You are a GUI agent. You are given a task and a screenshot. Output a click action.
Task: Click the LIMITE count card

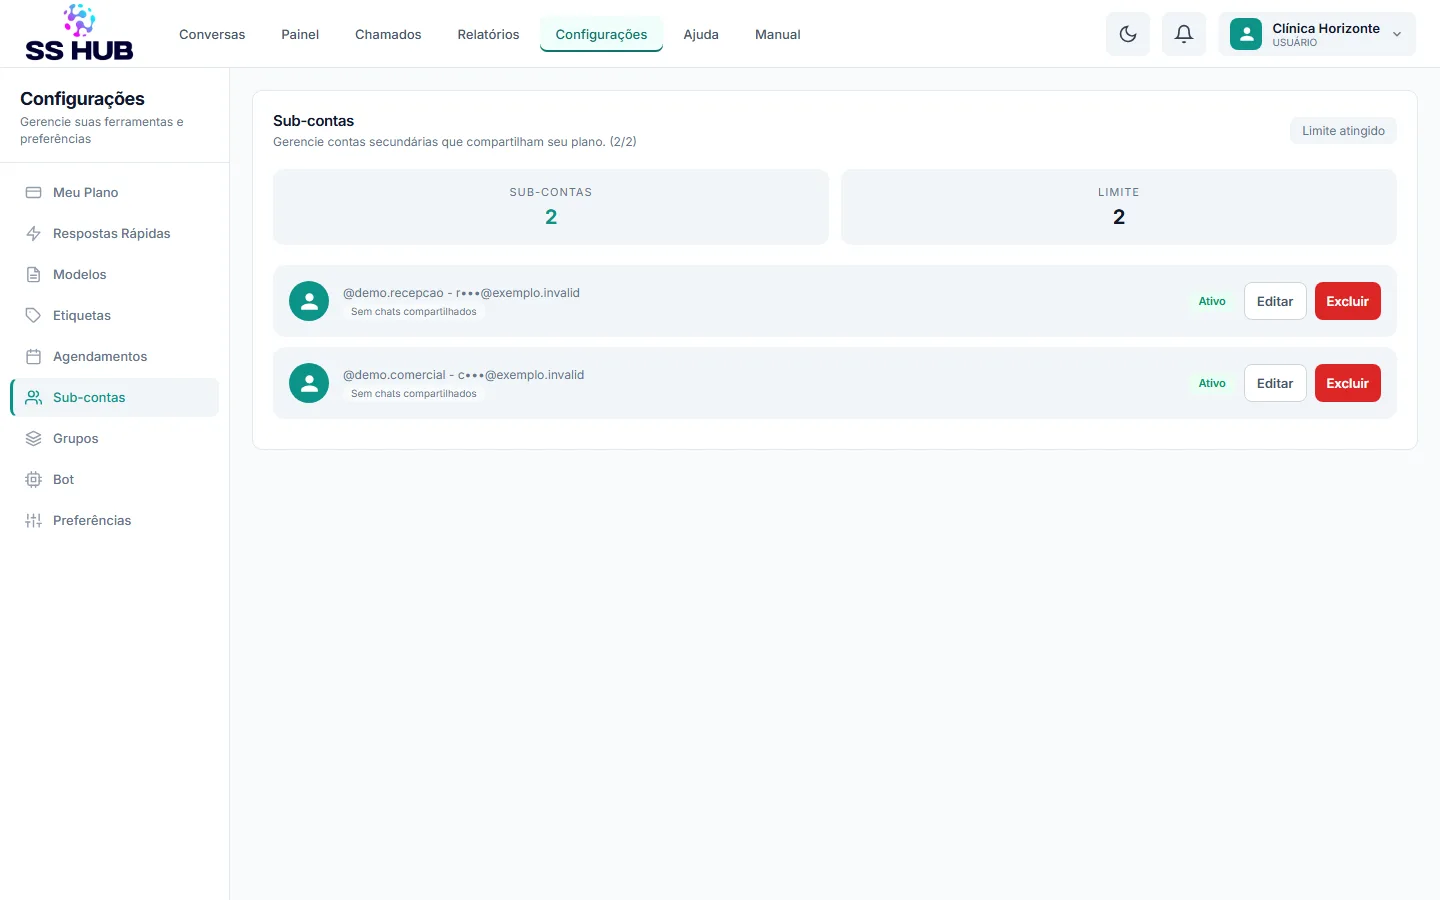pyautogui.click(x=1119, y=207)
